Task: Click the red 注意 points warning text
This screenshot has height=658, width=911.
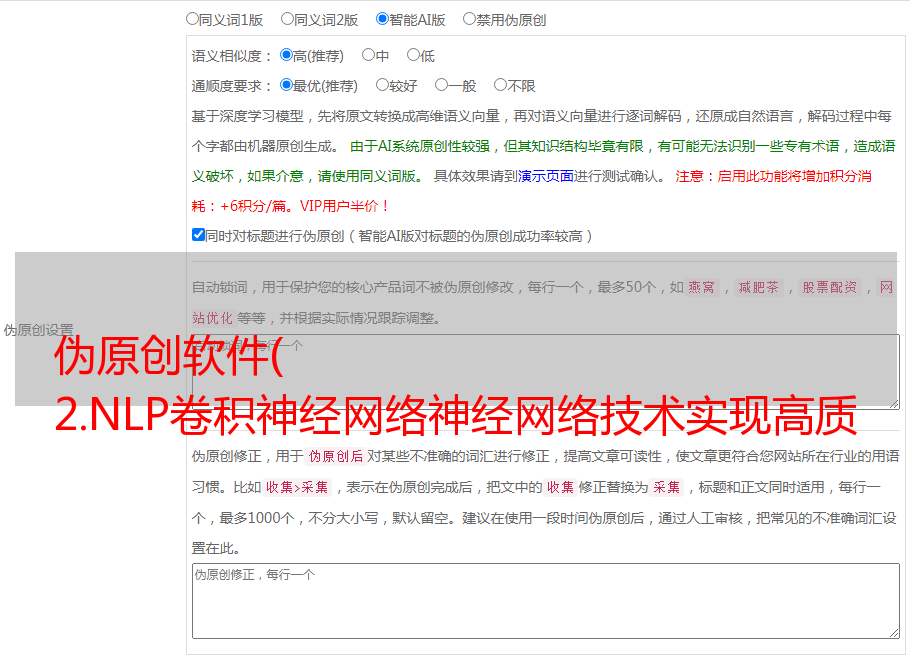Action: [x=532, y=191]
